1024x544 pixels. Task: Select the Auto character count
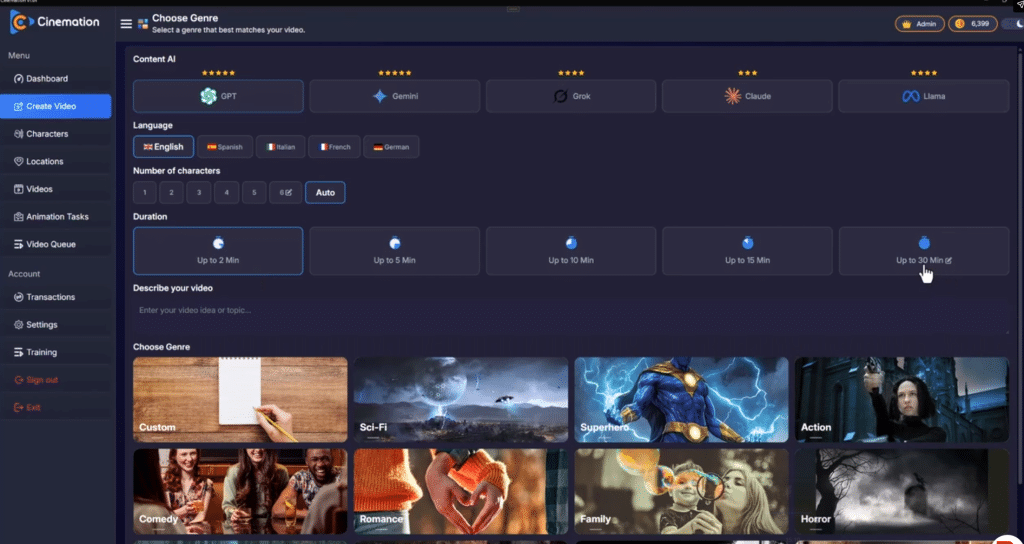pos(325,192)
